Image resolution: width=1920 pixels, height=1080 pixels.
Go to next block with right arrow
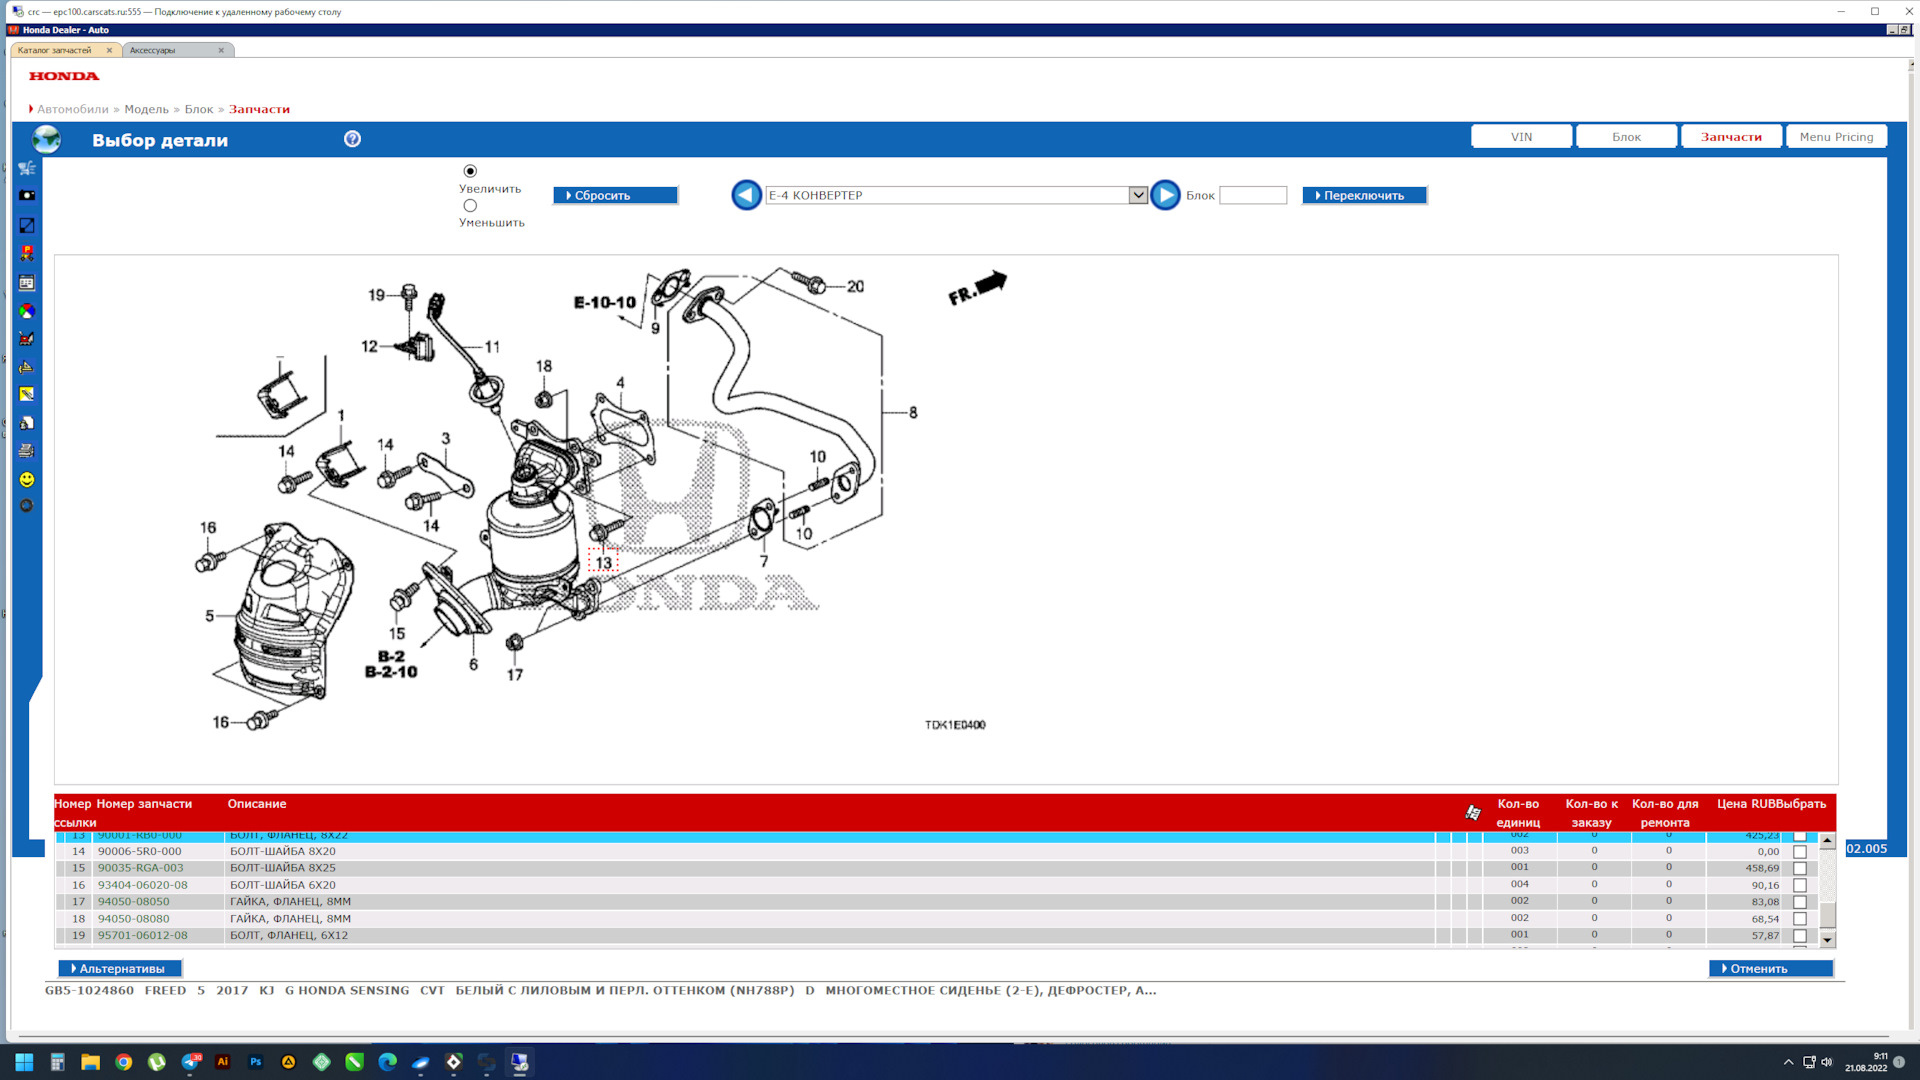pos(1165,195)
